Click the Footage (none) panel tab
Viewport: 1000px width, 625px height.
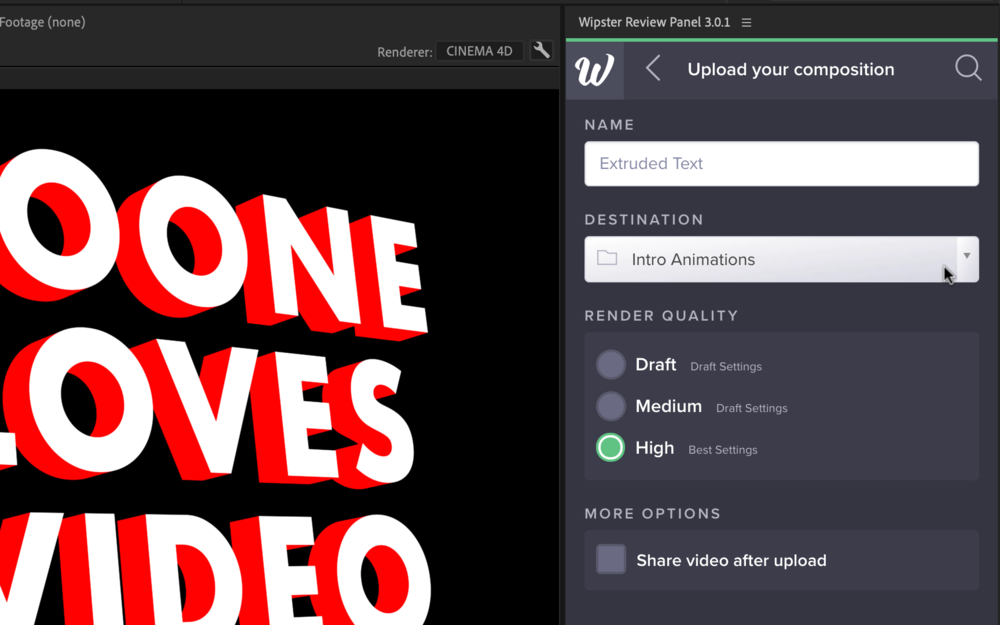point(42,22)
